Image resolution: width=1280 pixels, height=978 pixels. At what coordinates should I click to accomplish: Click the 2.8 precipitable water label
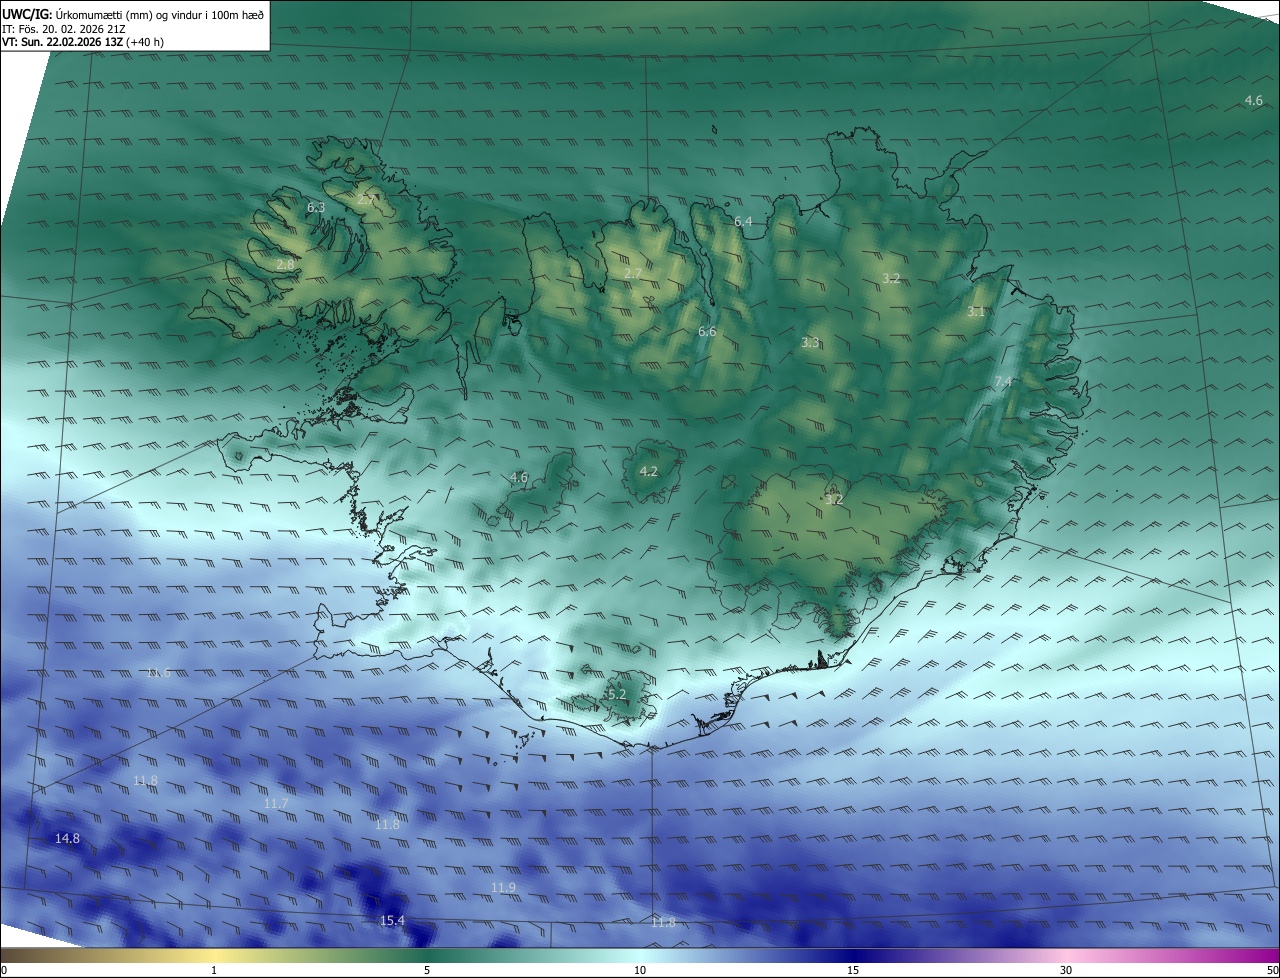286,265
